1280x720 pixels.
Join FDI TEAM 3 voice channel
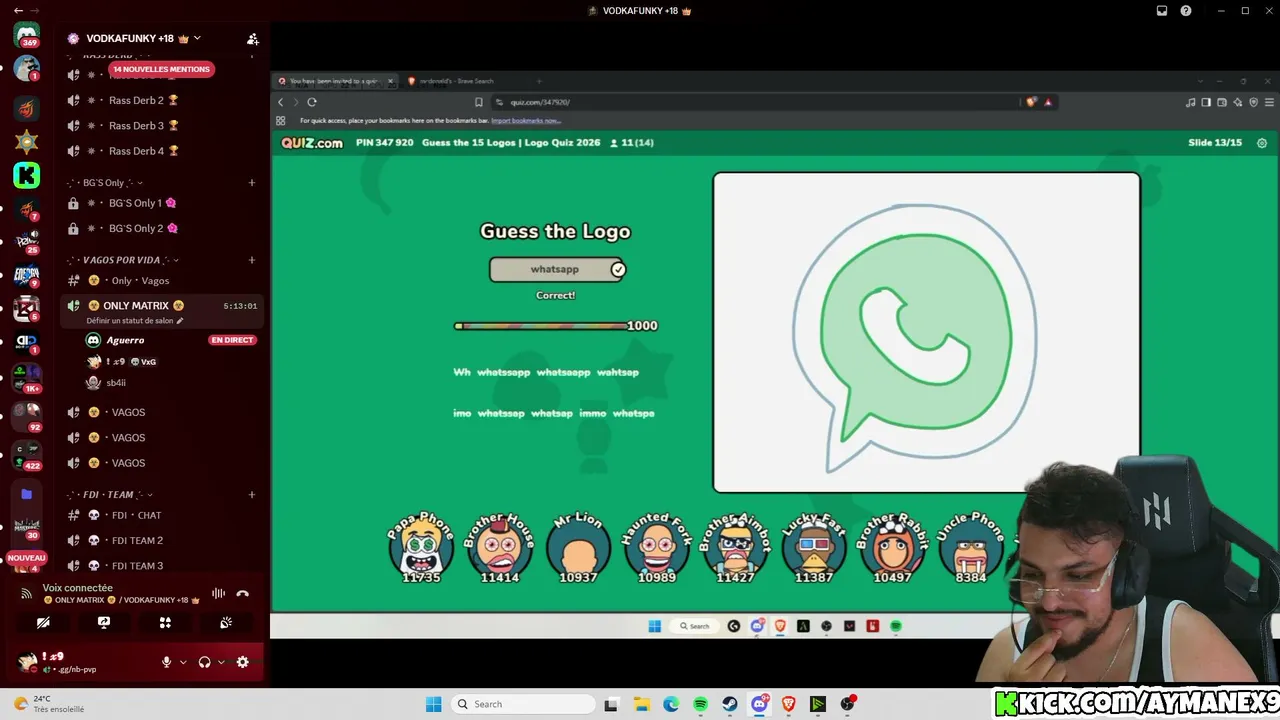pos(163,566)
